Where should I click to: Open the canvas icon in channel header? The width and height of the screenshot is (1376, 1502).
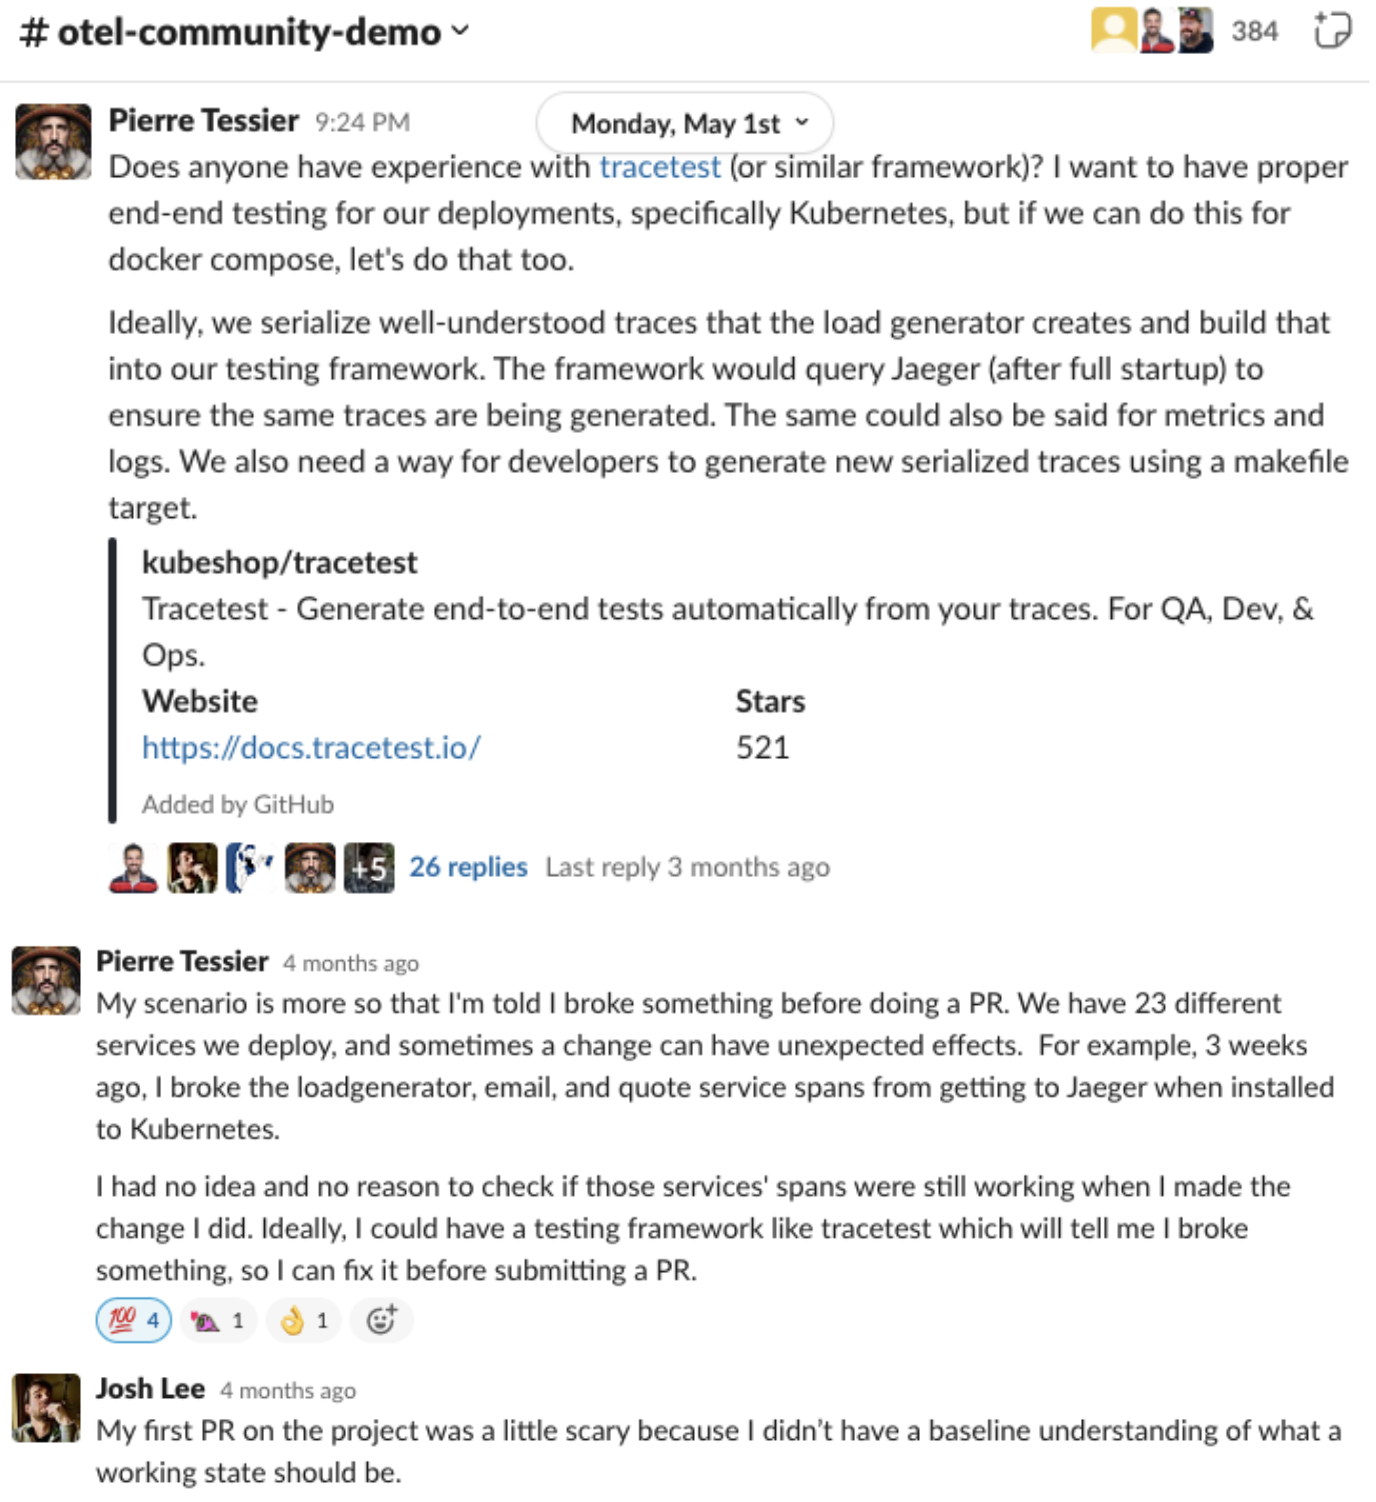[1332, 30]
